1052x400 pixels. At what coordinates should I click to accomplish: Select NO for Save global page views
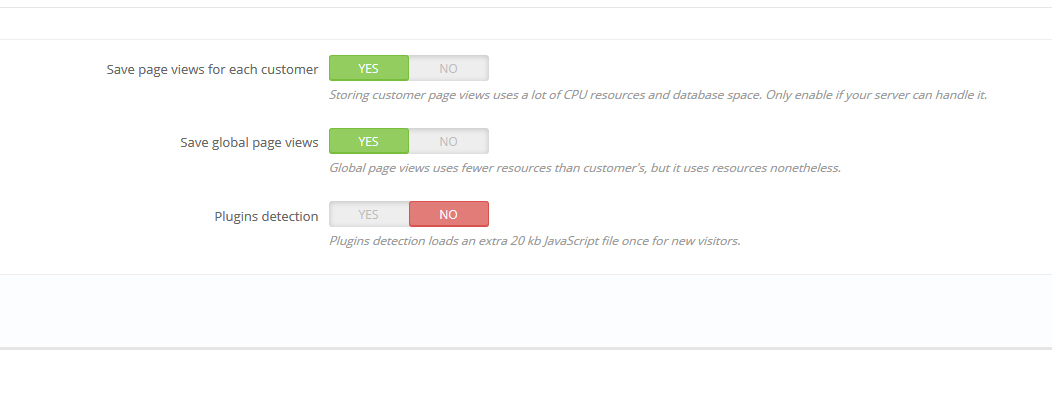[448, 141]
